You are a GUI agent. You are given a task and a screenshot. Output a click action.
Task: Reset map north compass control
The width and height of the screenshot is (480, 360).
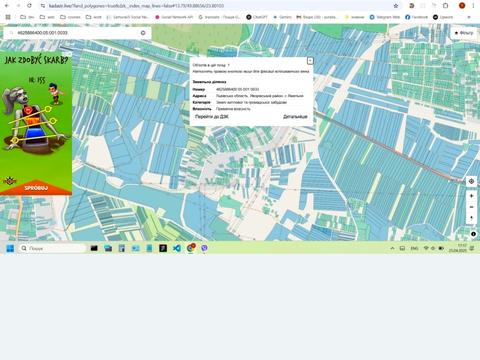tap(471, 218)
